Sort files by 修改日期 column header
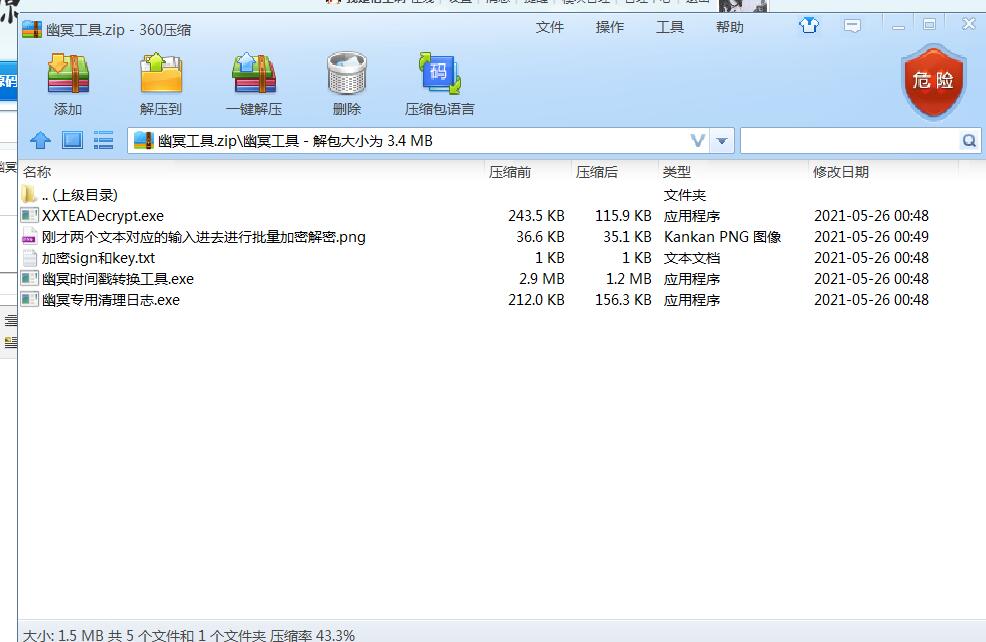Image resolution: width=986 pixels, height=642 pixels. [x=841, y=172]
